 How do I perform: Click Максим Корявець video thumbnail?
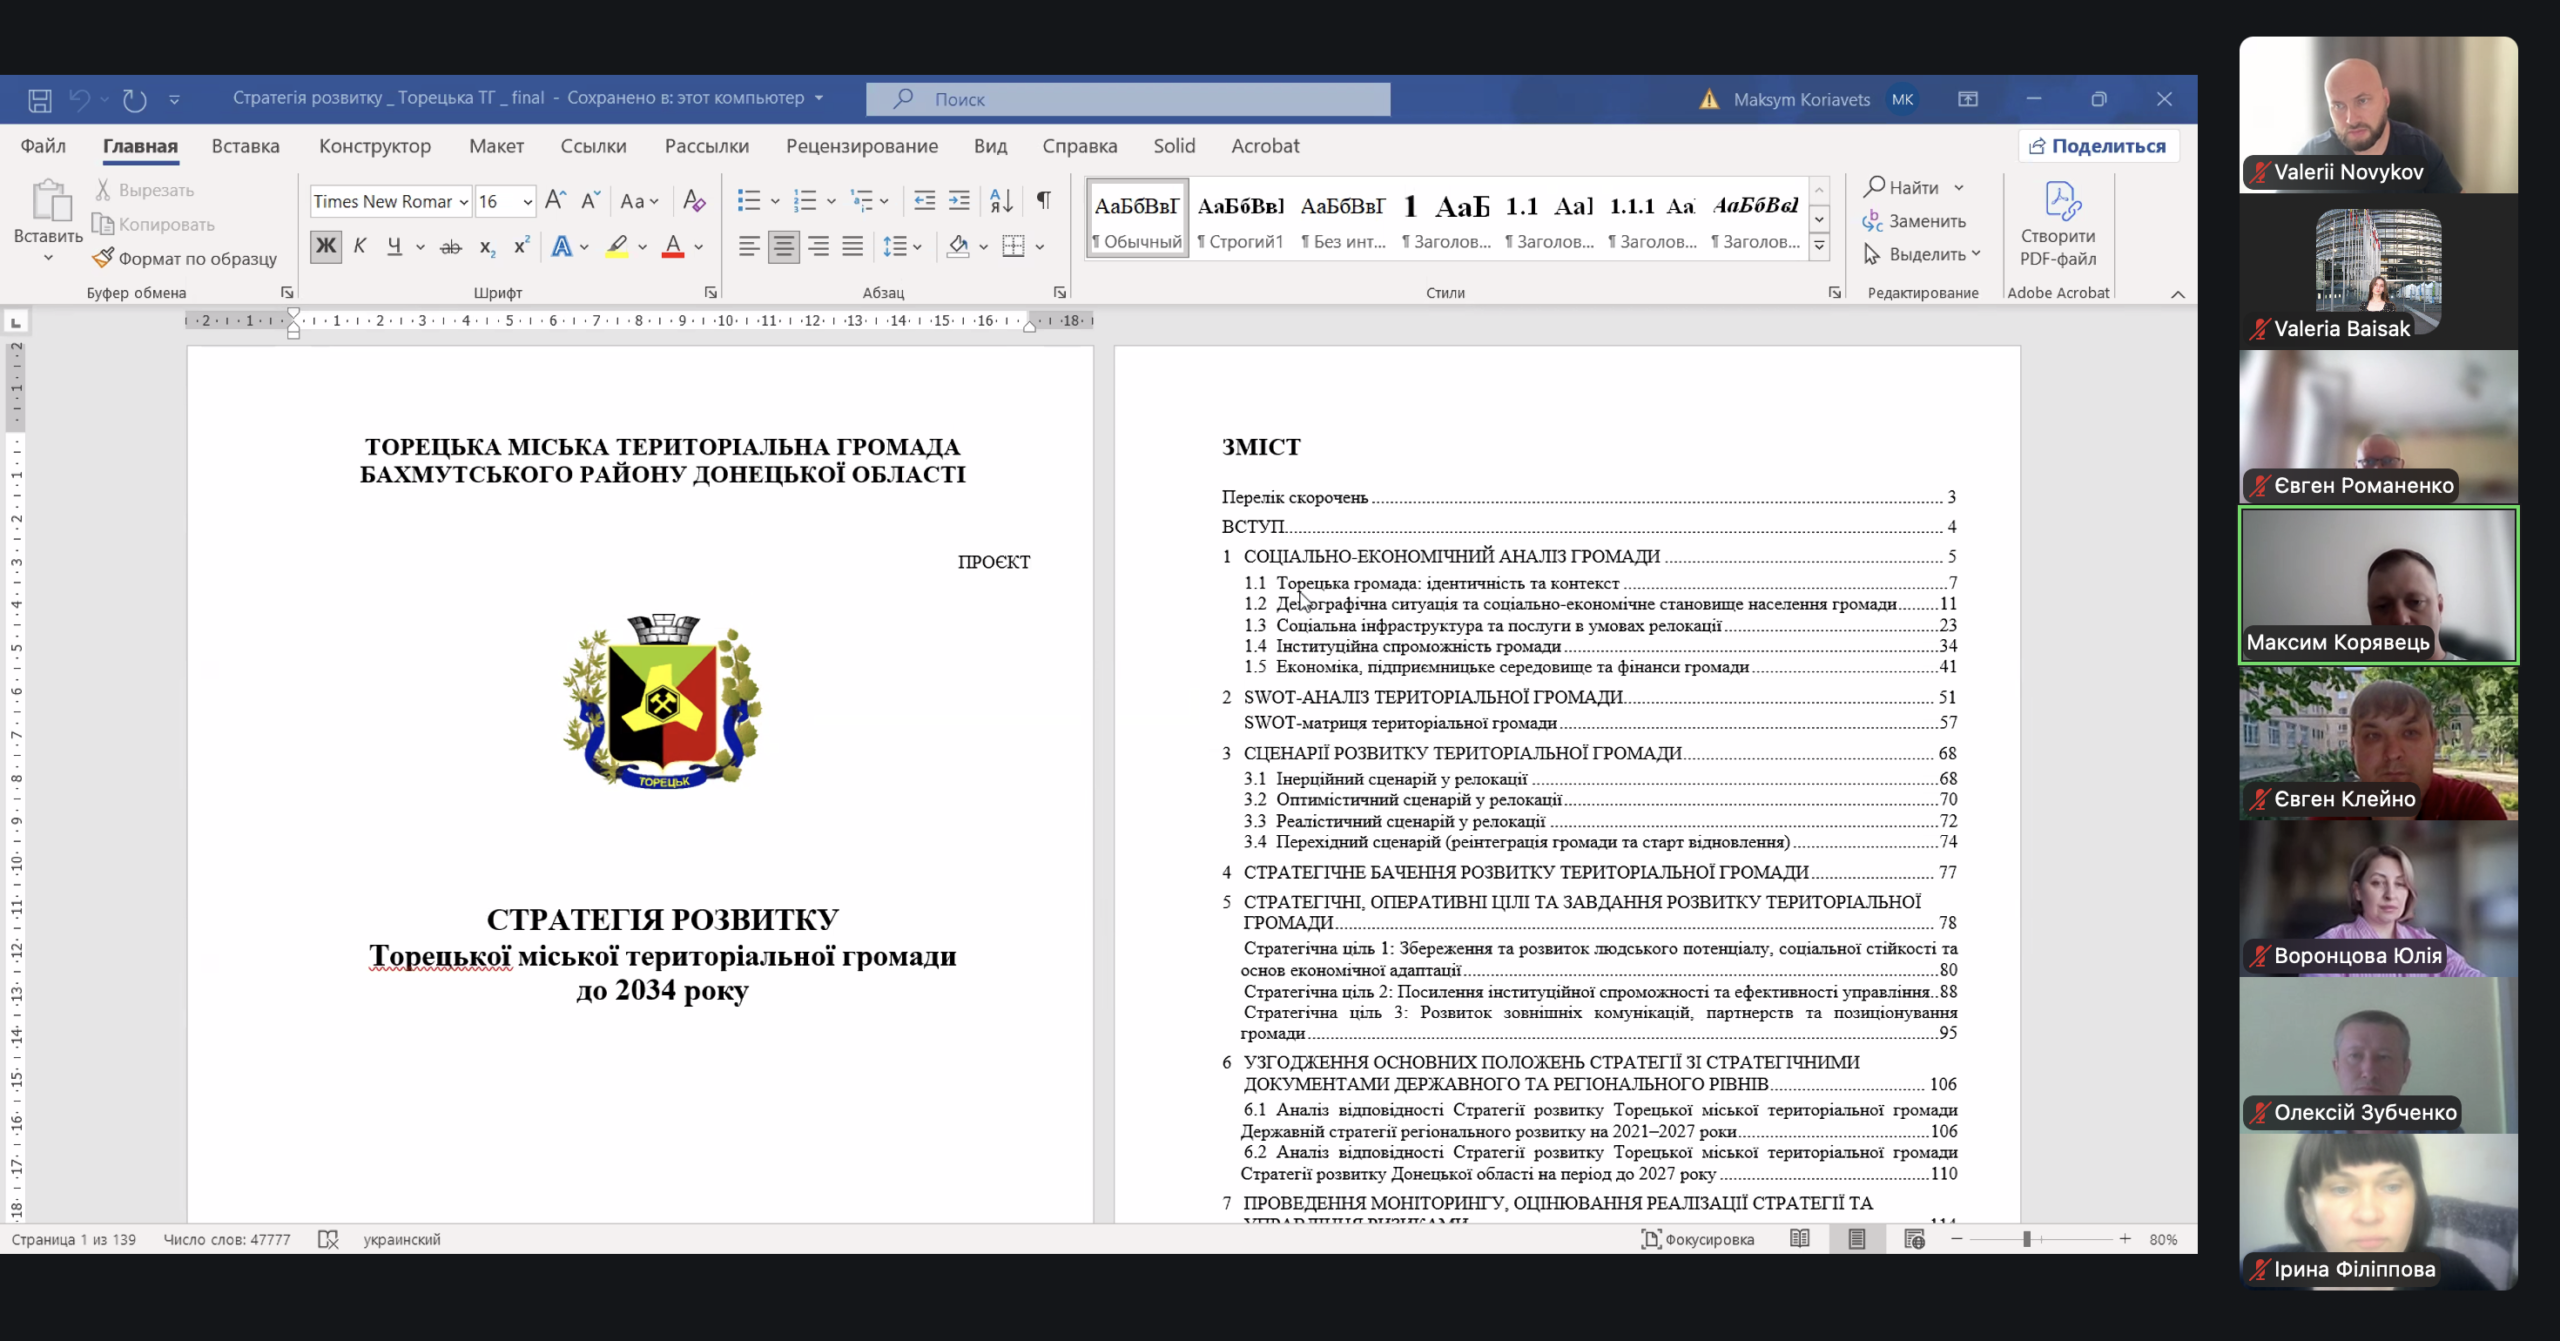[2378, 585]
